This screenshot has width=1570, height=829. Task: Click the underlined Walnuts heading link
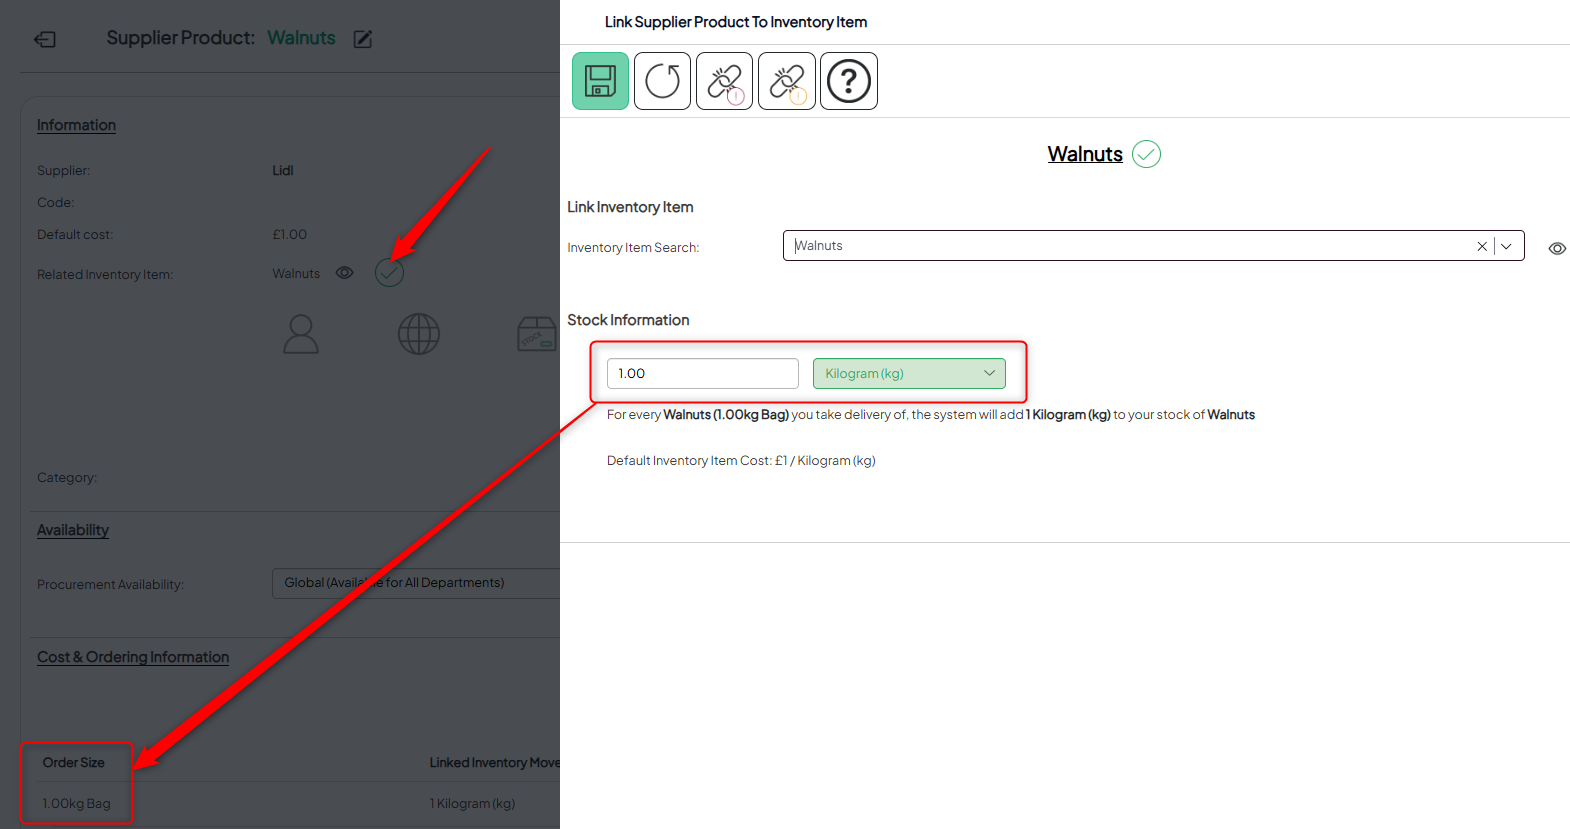1085,154
